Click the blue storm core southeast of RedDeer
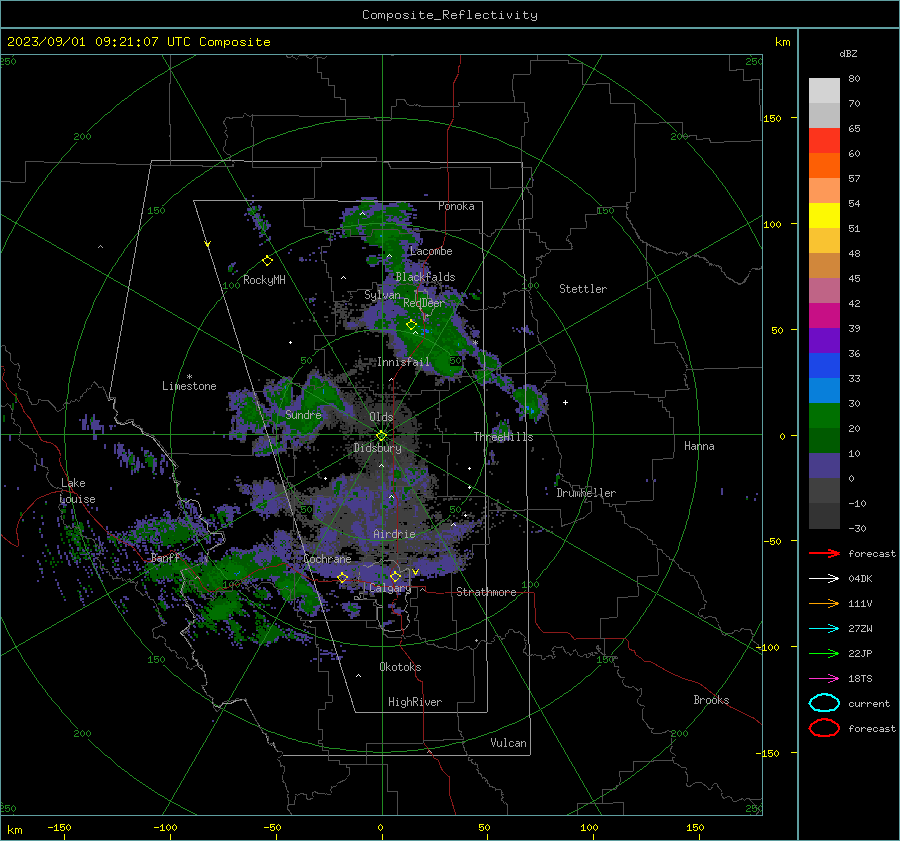 point(425,331)
